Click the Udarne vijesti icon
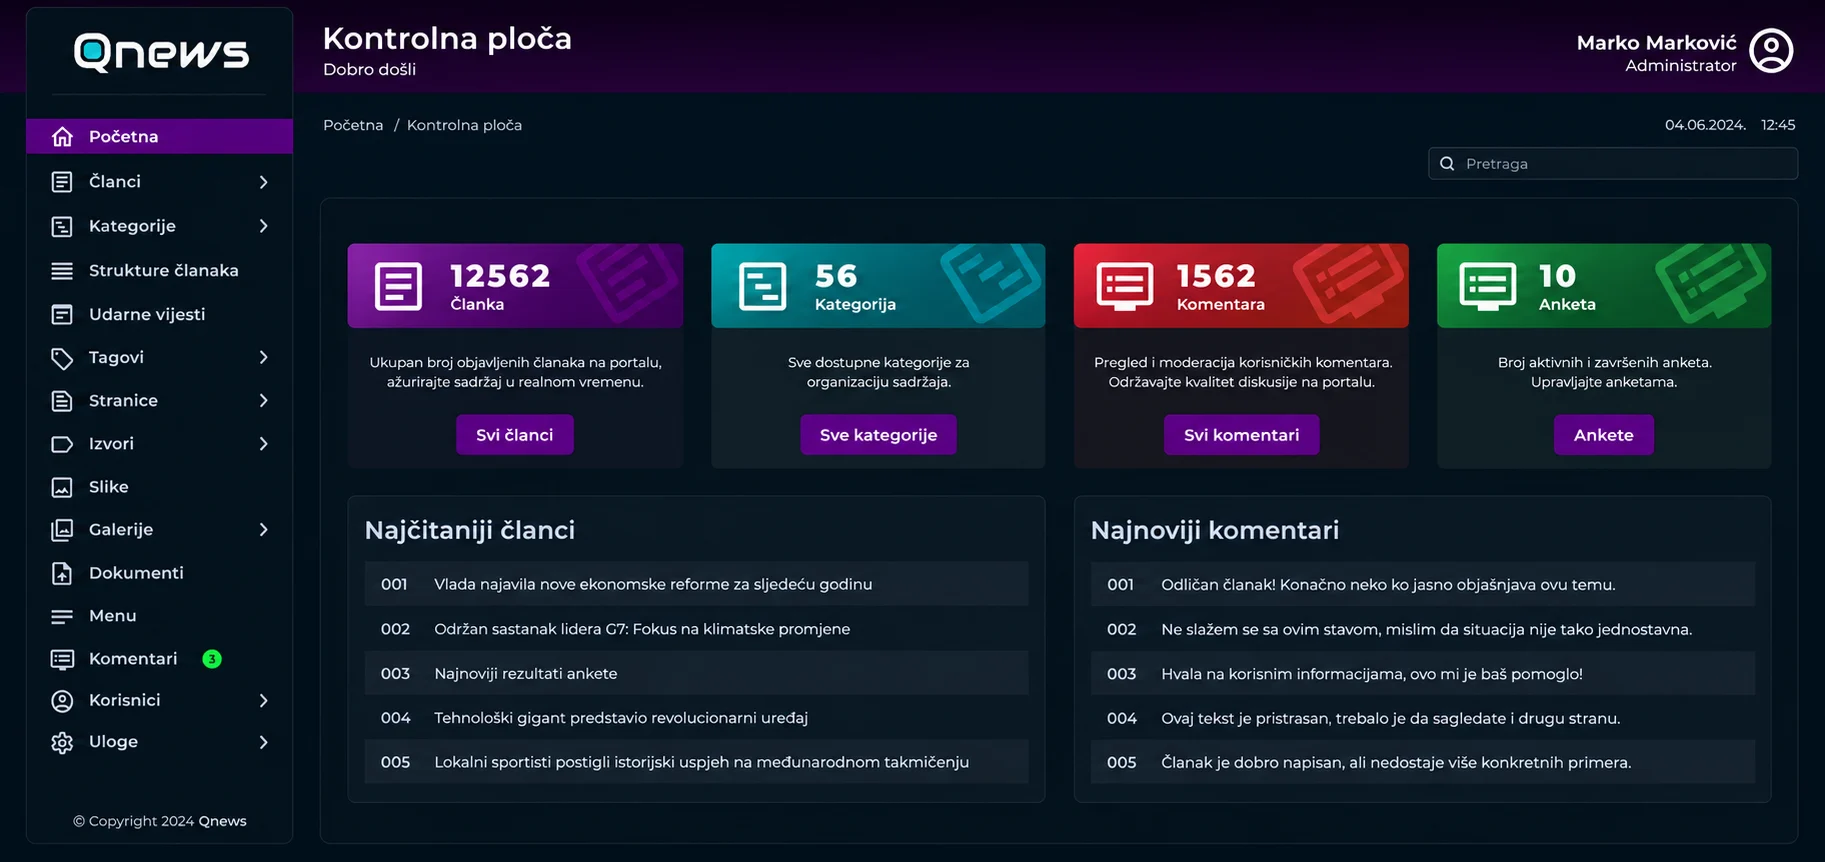1825x862 pixels. coord(62,314)
